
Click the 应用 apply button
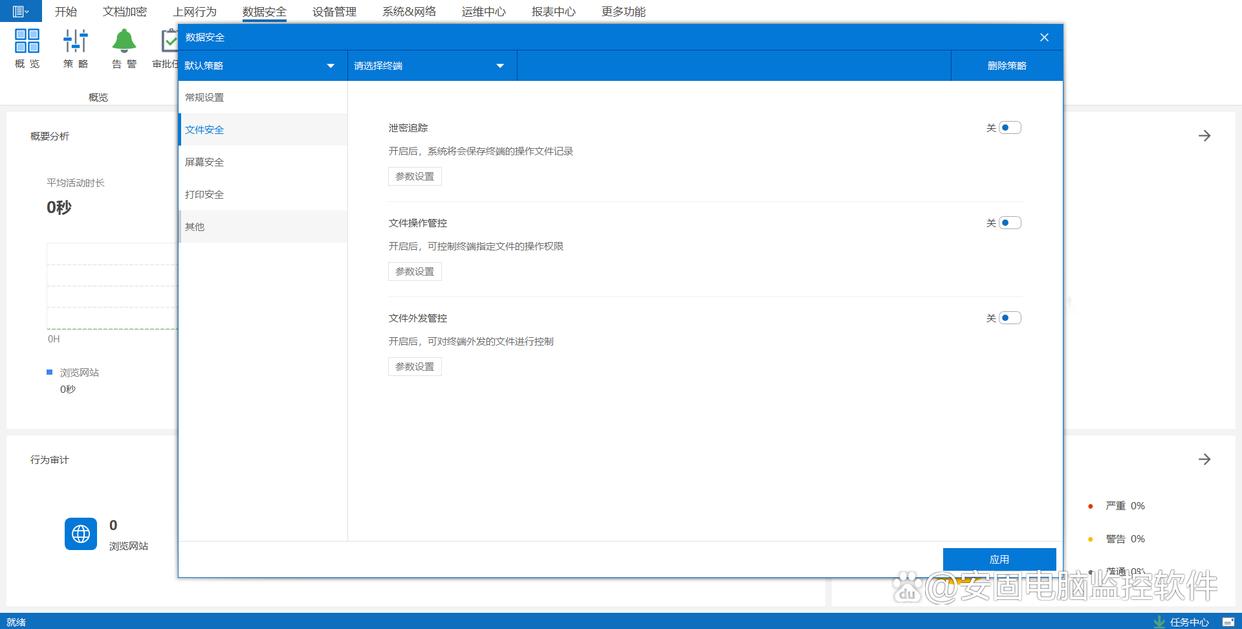point(999,559)
